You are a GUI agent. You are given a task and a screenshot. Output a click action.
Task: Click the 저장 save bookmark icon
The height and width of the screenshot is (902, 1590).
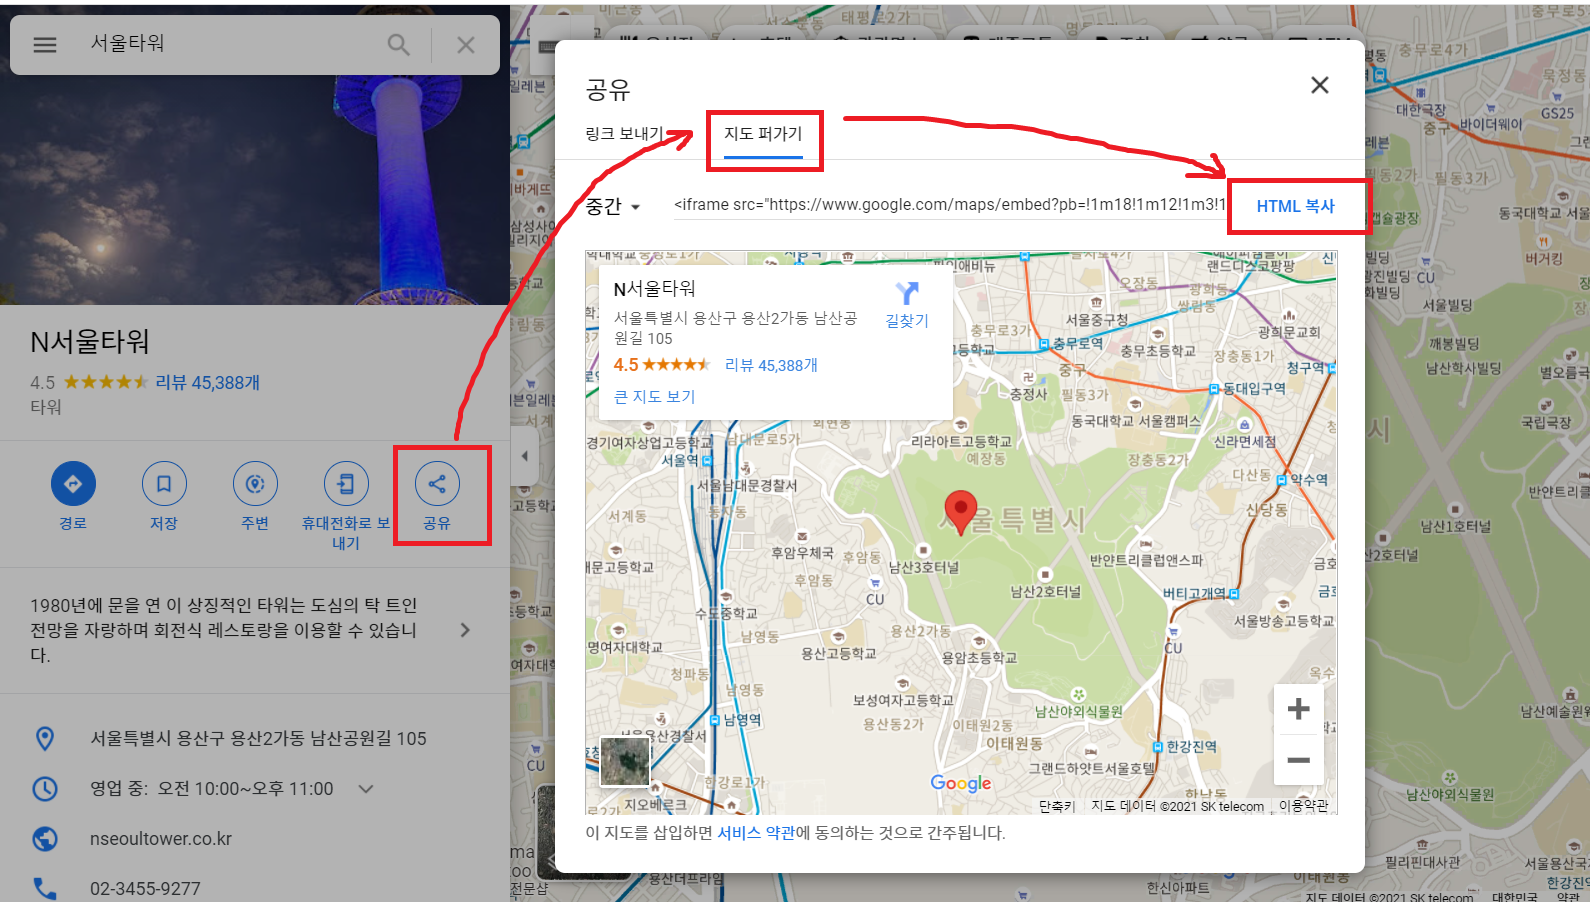[x=164, y=484]
